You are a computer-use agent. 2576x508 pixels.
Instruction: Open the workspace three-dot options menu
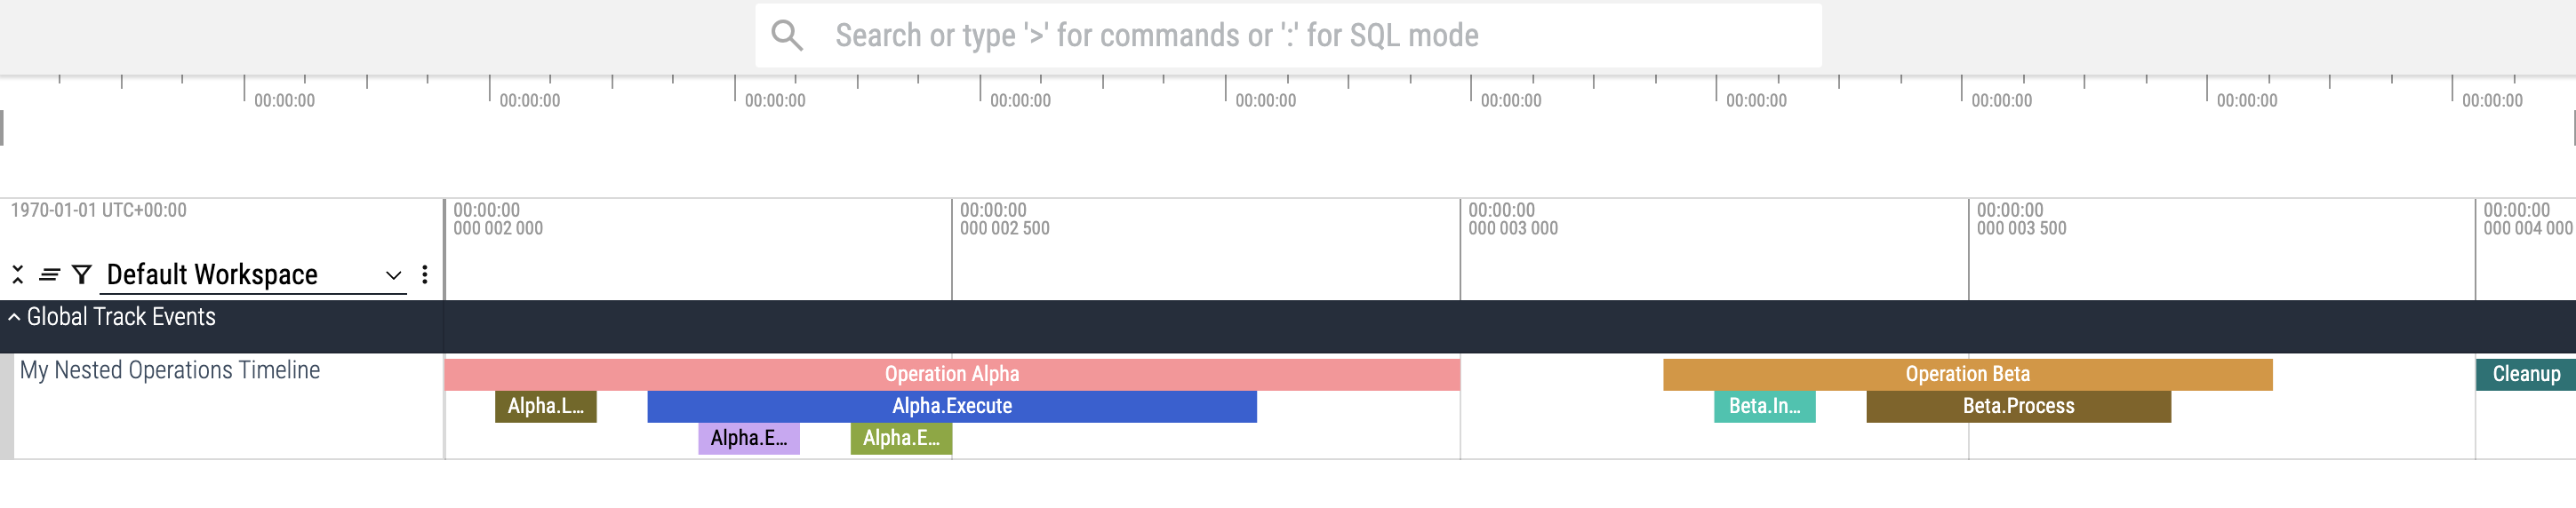(425, 275)
